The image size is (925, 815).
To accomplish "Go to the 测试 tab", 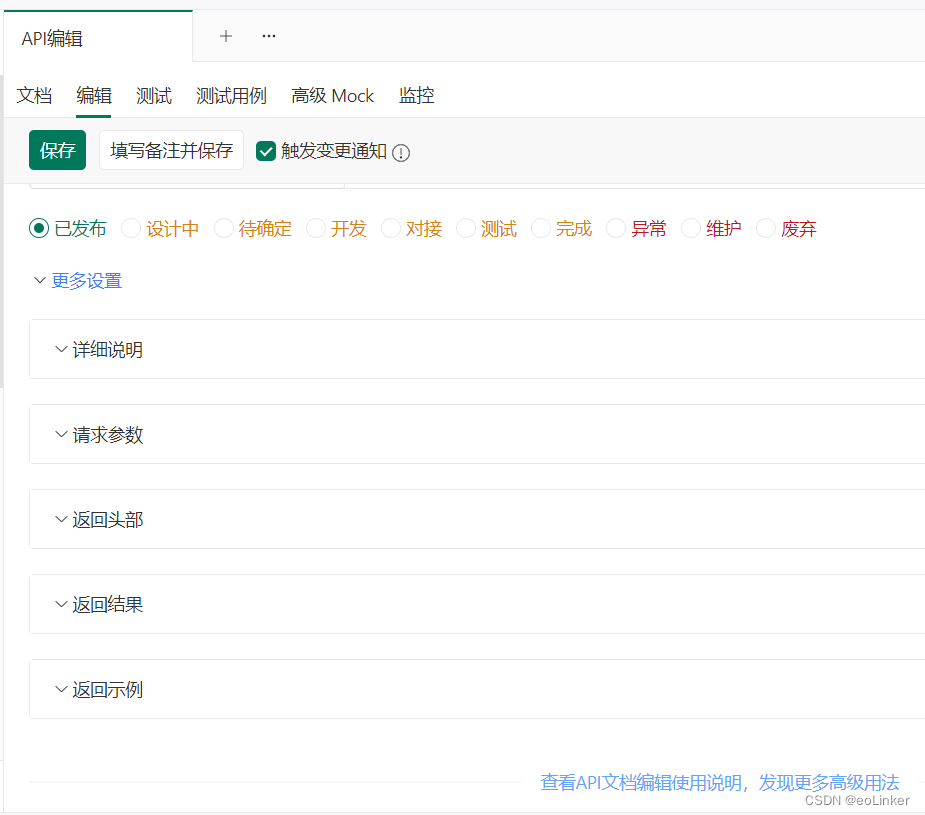I will (153, 96).
